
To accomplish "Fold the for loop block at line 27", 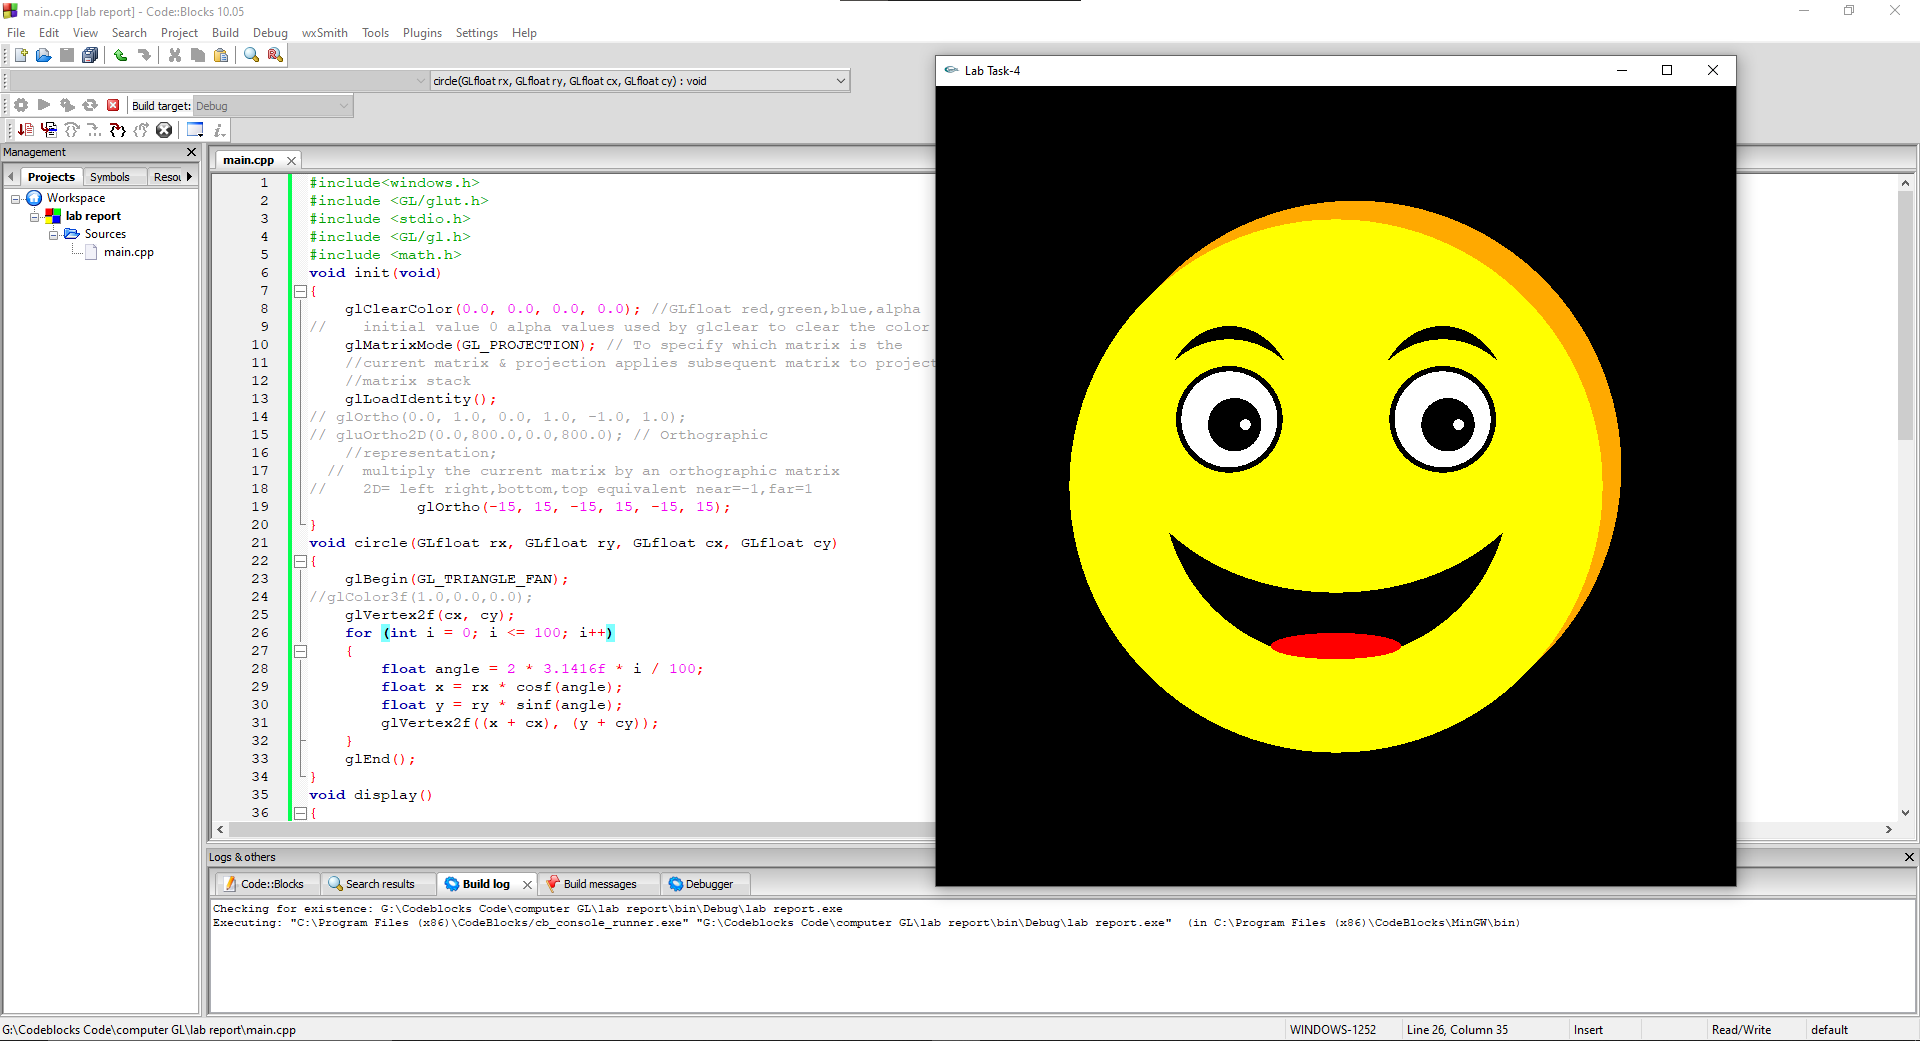I will click(x=300, y=651).
